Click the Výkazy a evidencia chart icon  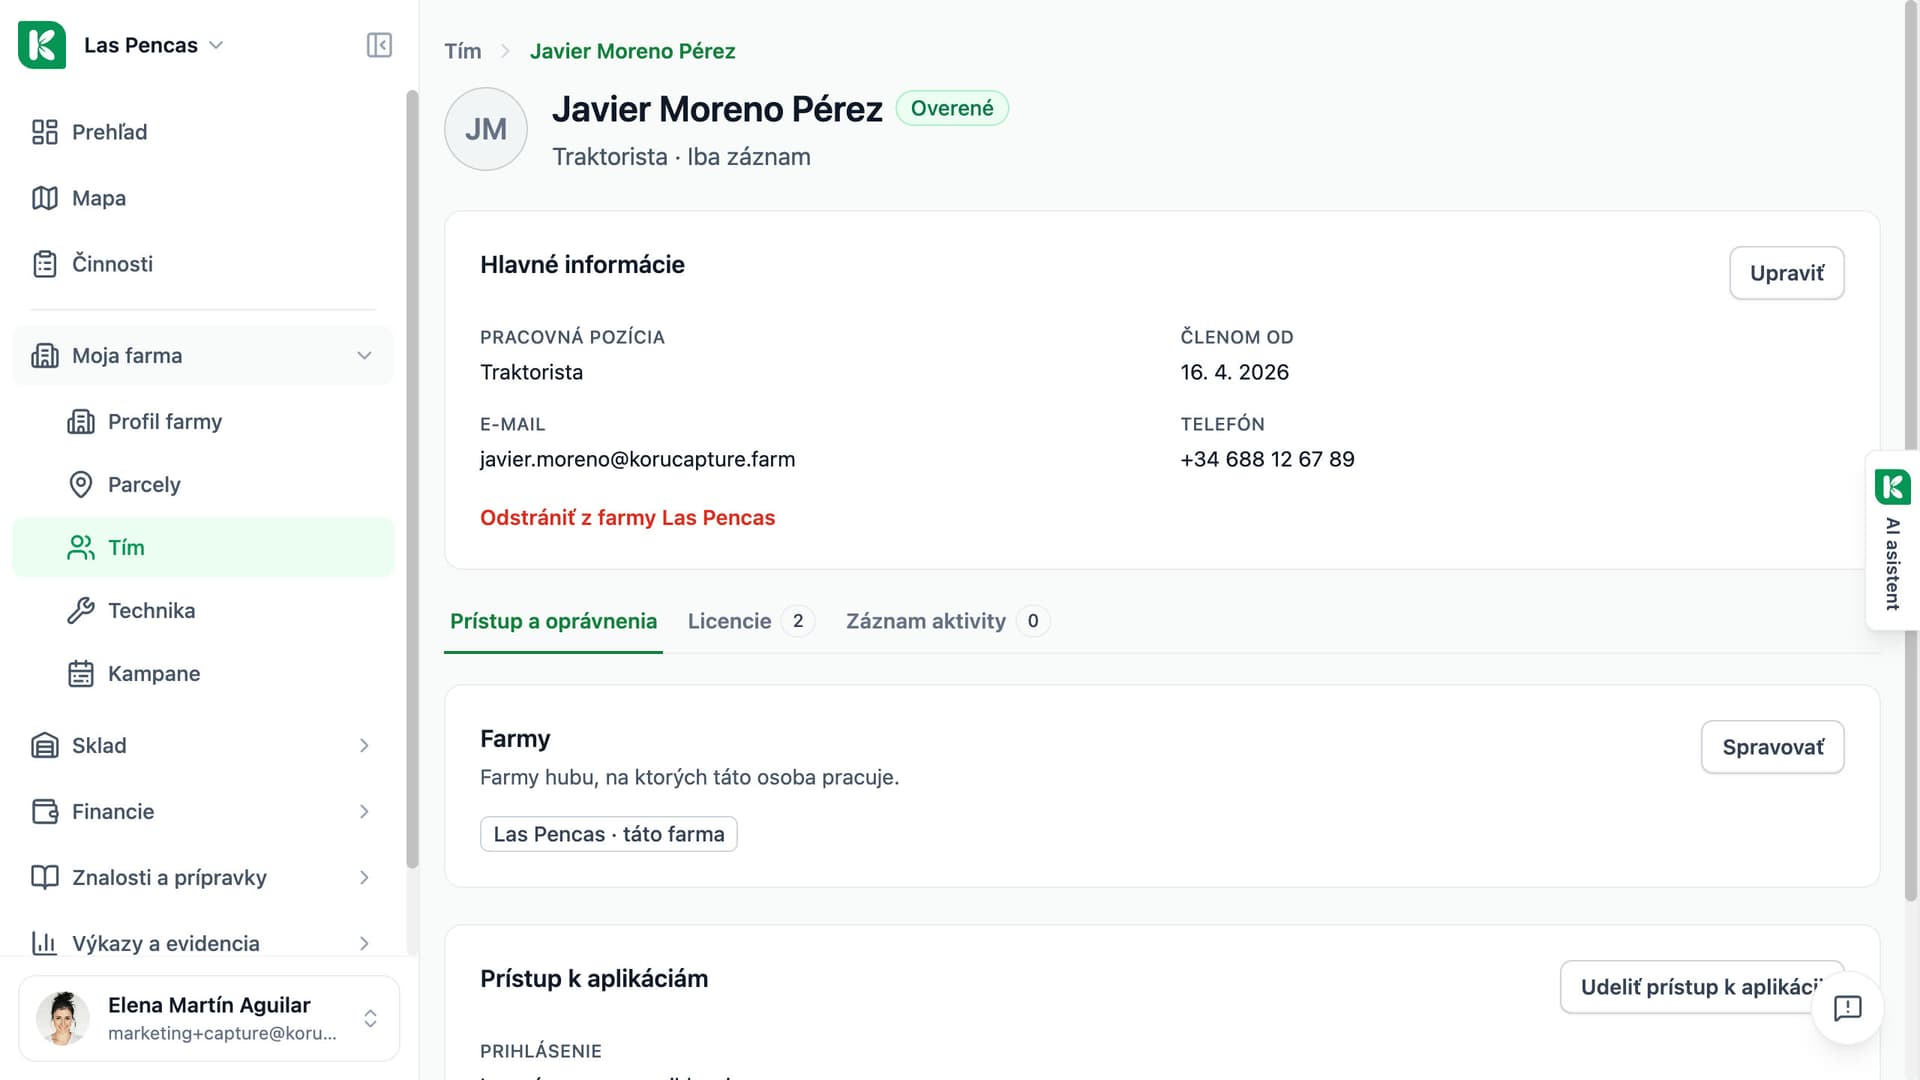tap(45, 943)
